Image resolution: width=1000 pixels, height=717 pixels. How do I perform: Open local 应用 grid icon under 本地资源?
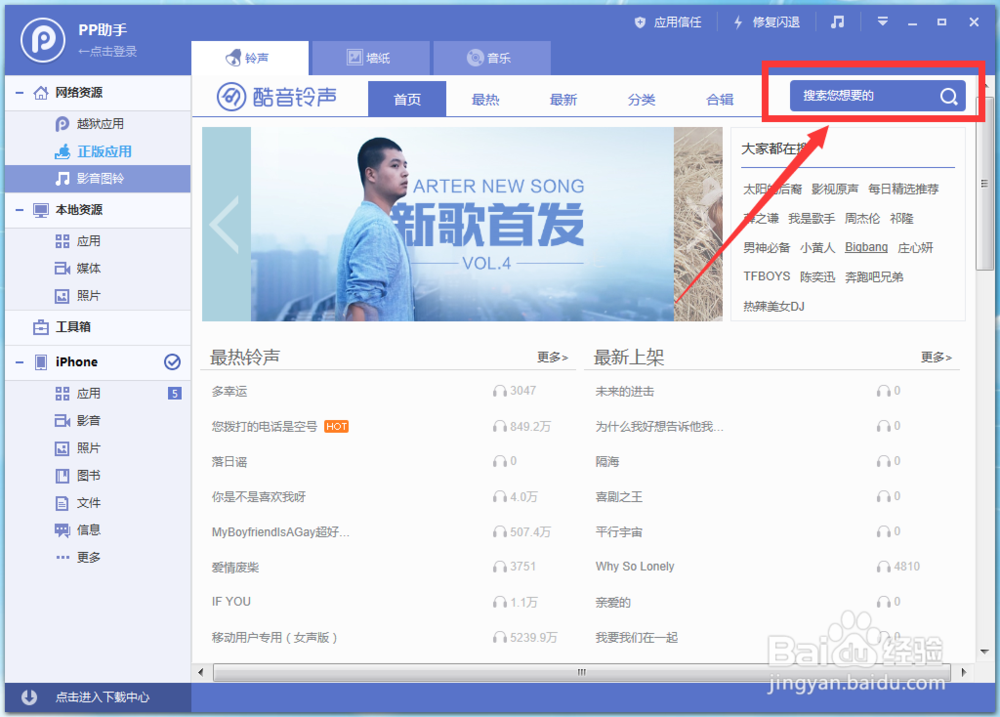[x=62, y=241]
